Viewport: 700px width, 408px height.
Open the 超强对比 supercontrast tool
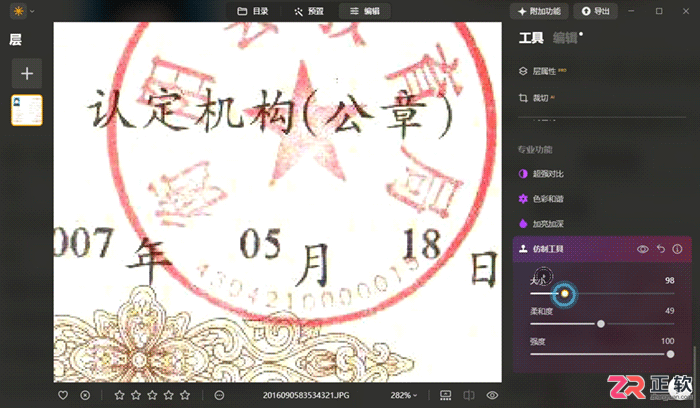point(541,174)
